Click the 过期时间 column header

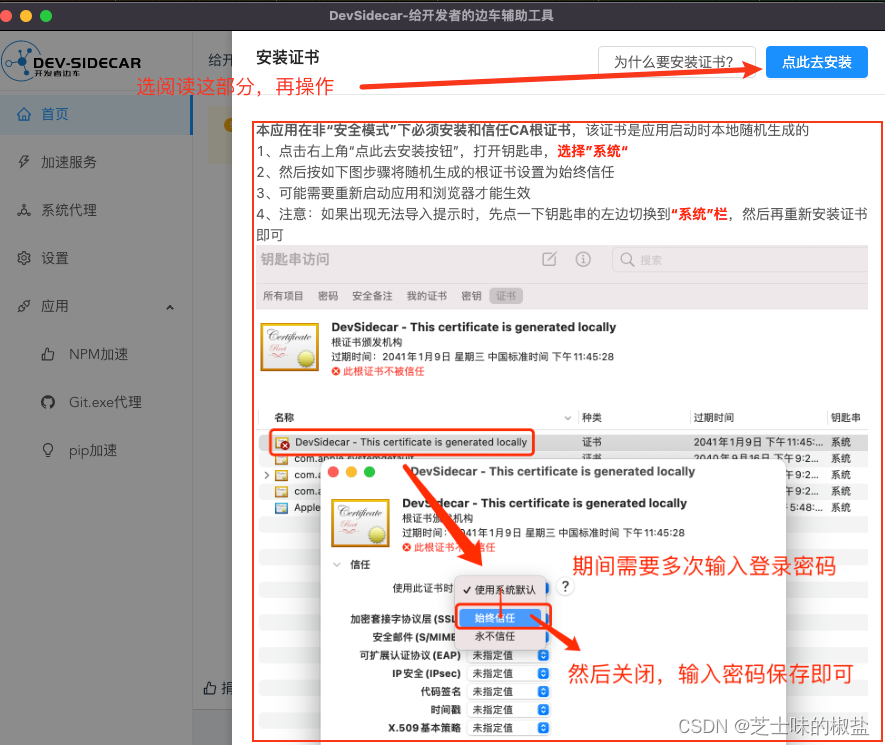(x=714, y=418)
